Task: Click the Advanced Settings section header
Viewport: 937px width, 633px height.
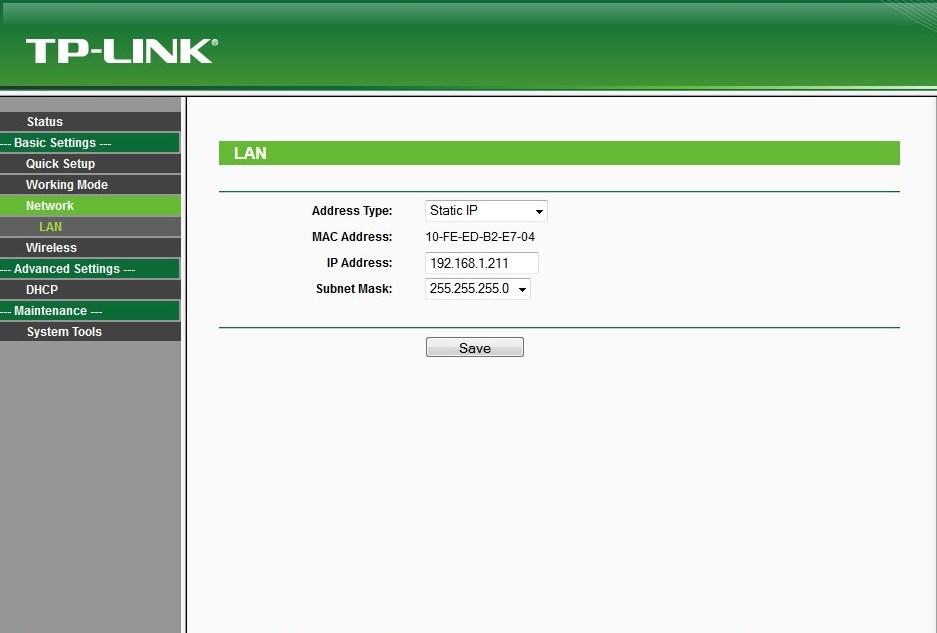Action: [90, 268]
